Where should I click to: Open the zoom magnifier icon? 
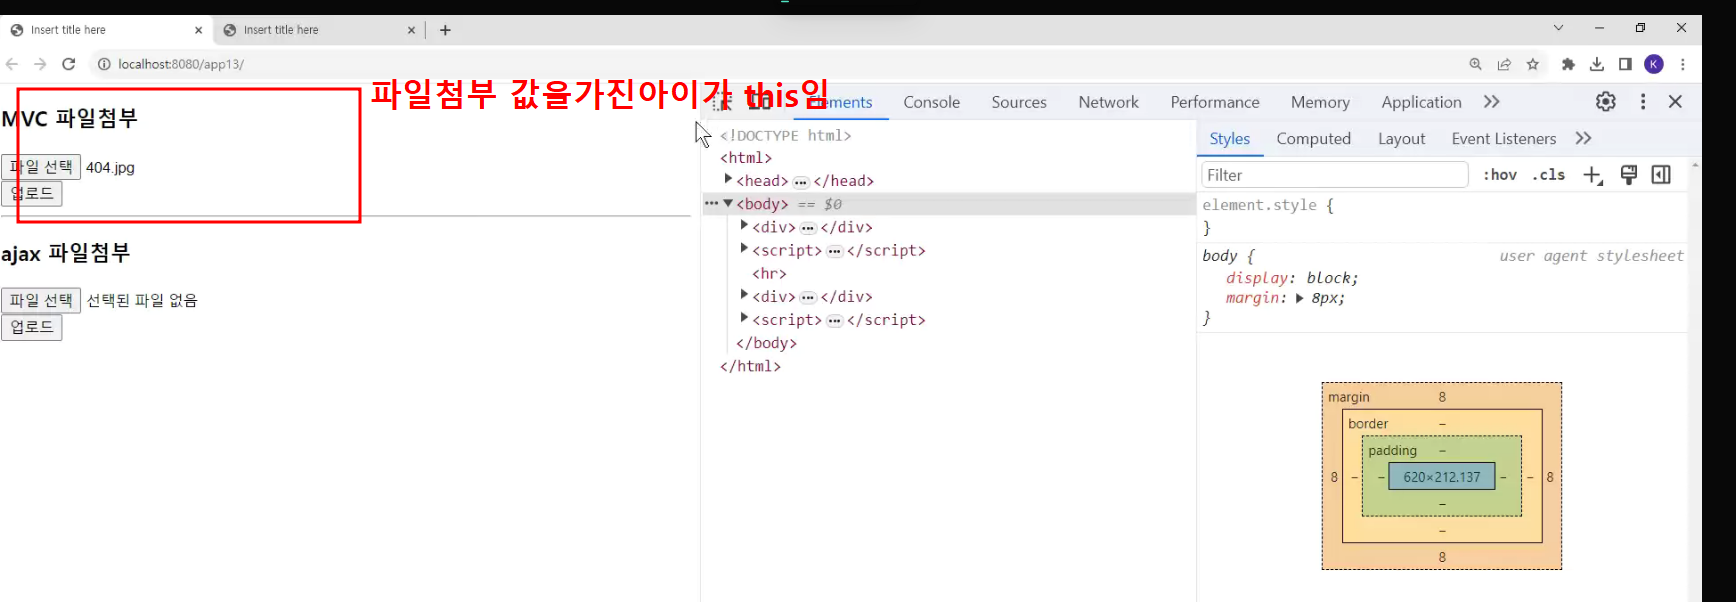point(1475,64)
